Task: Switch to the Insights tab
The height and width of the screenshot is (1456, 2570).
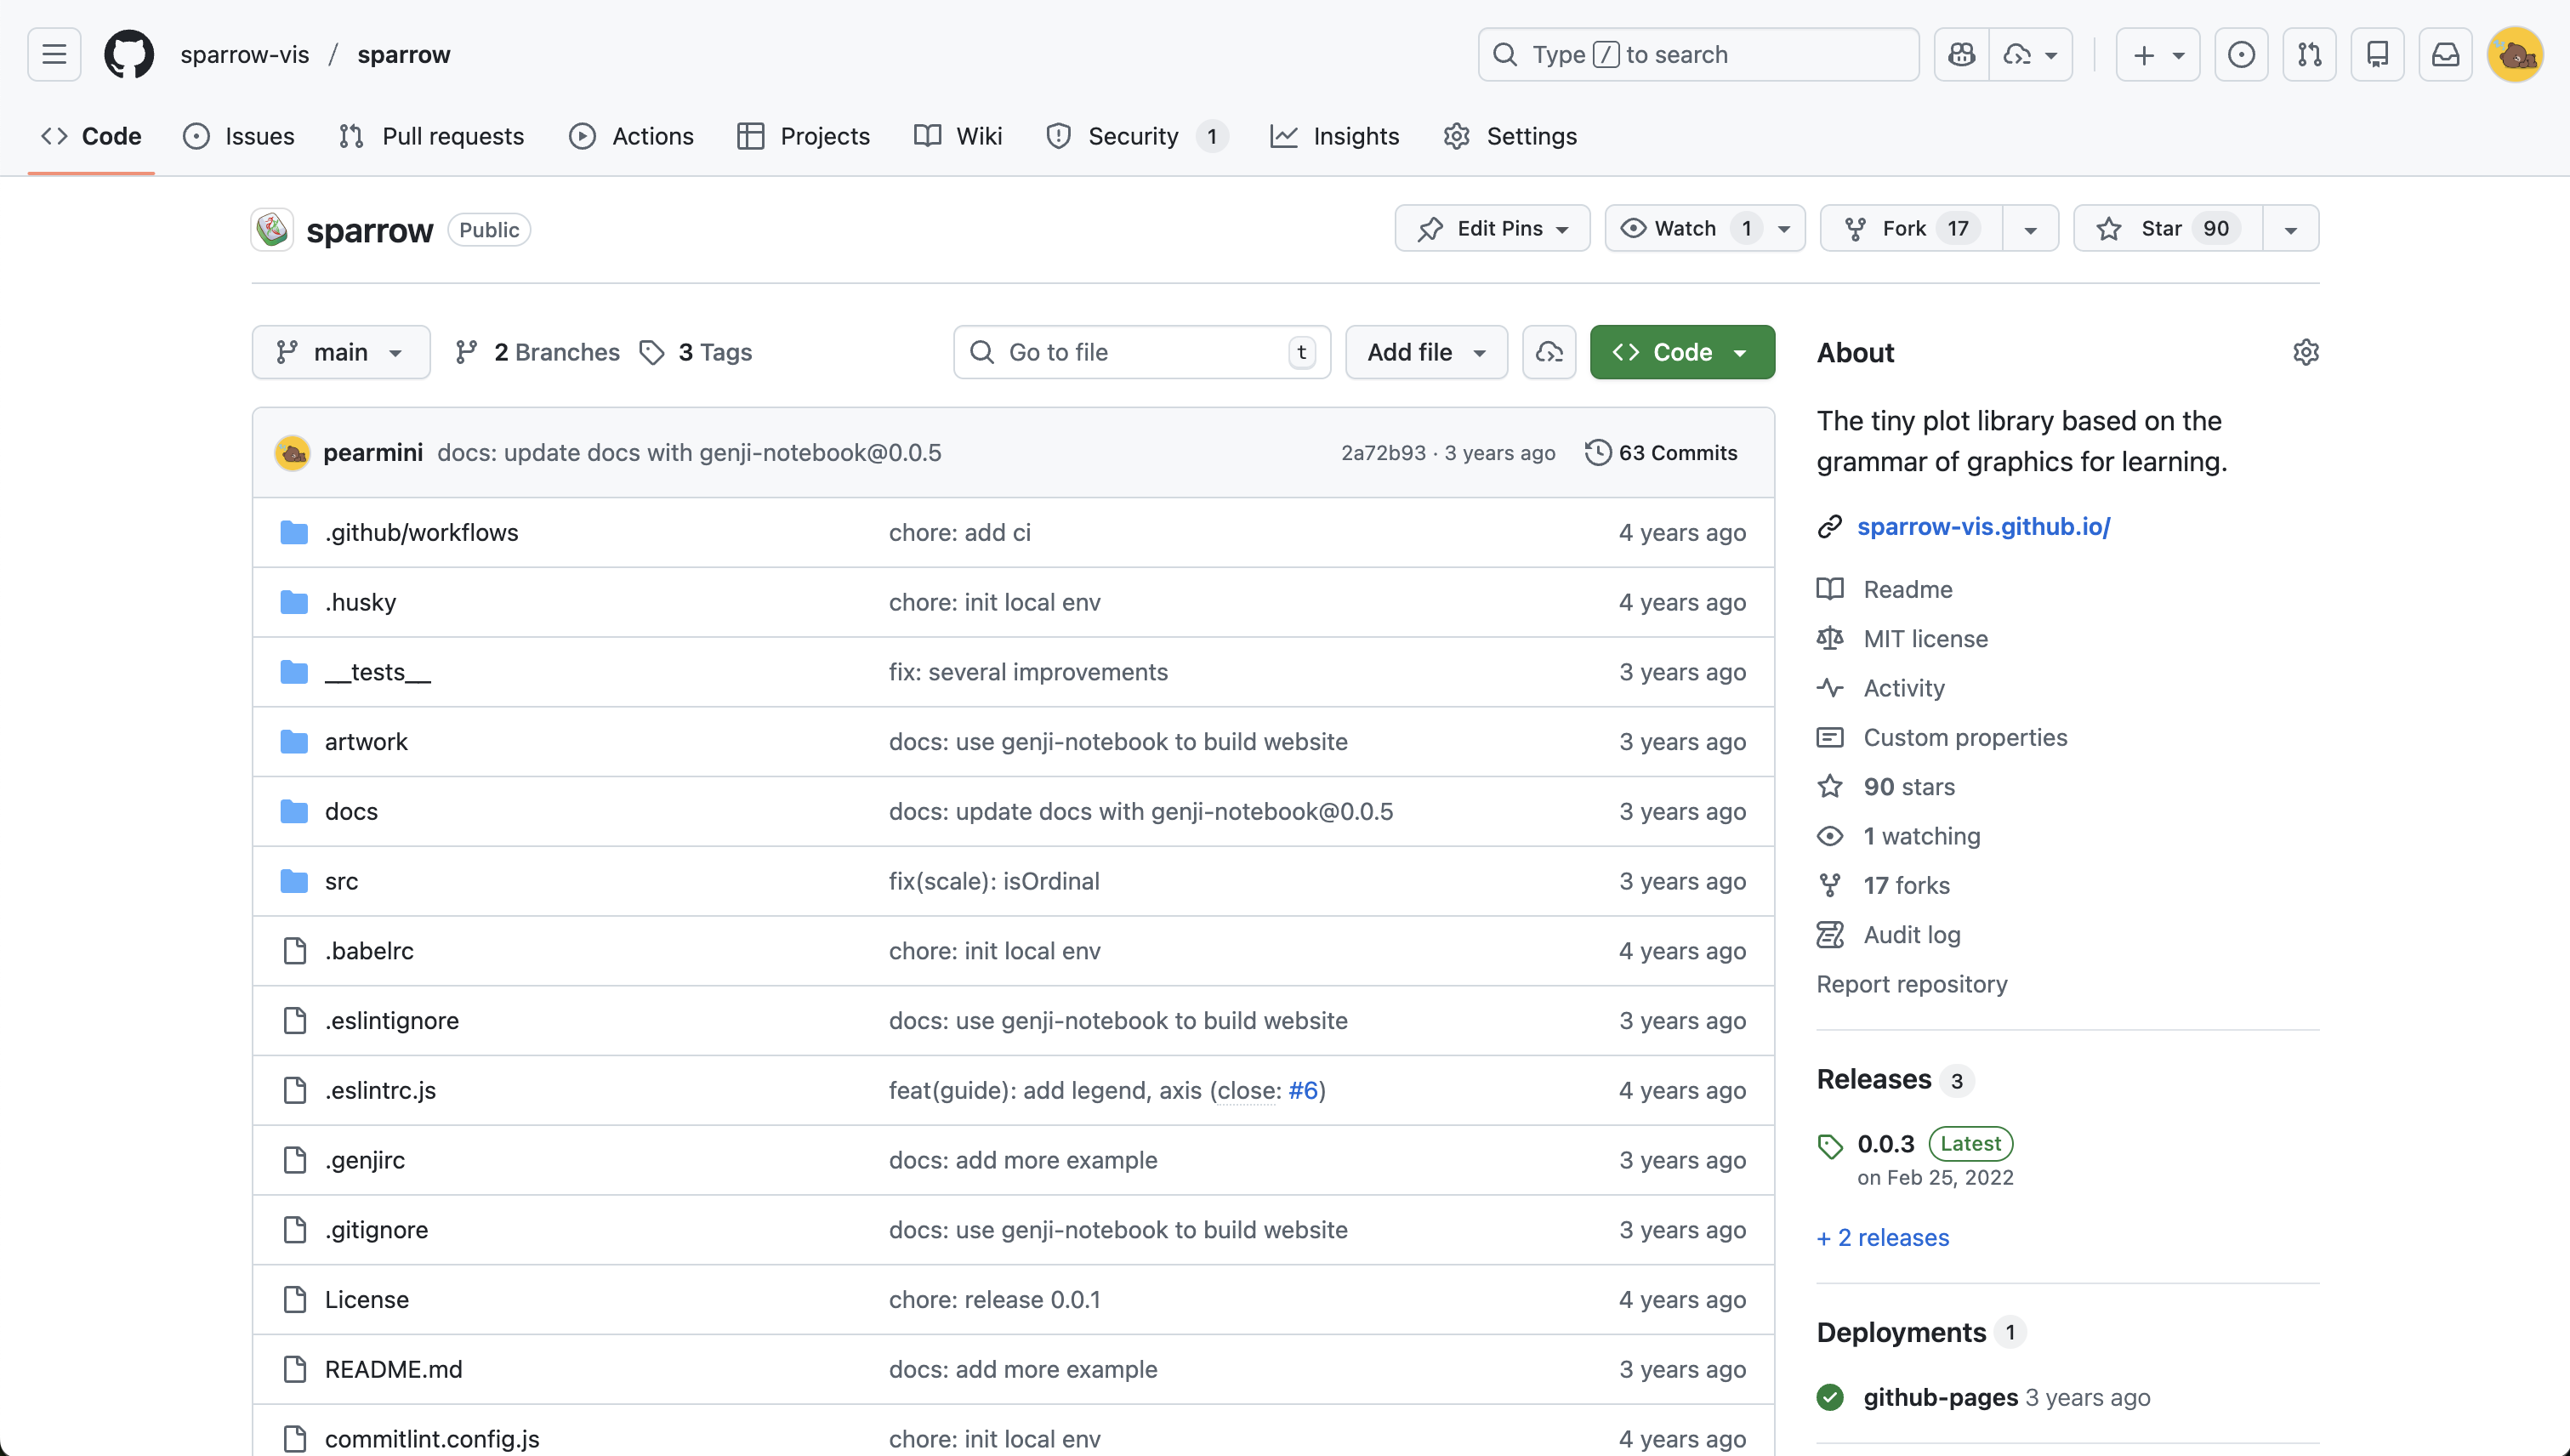Action: tap(1335, 136)
